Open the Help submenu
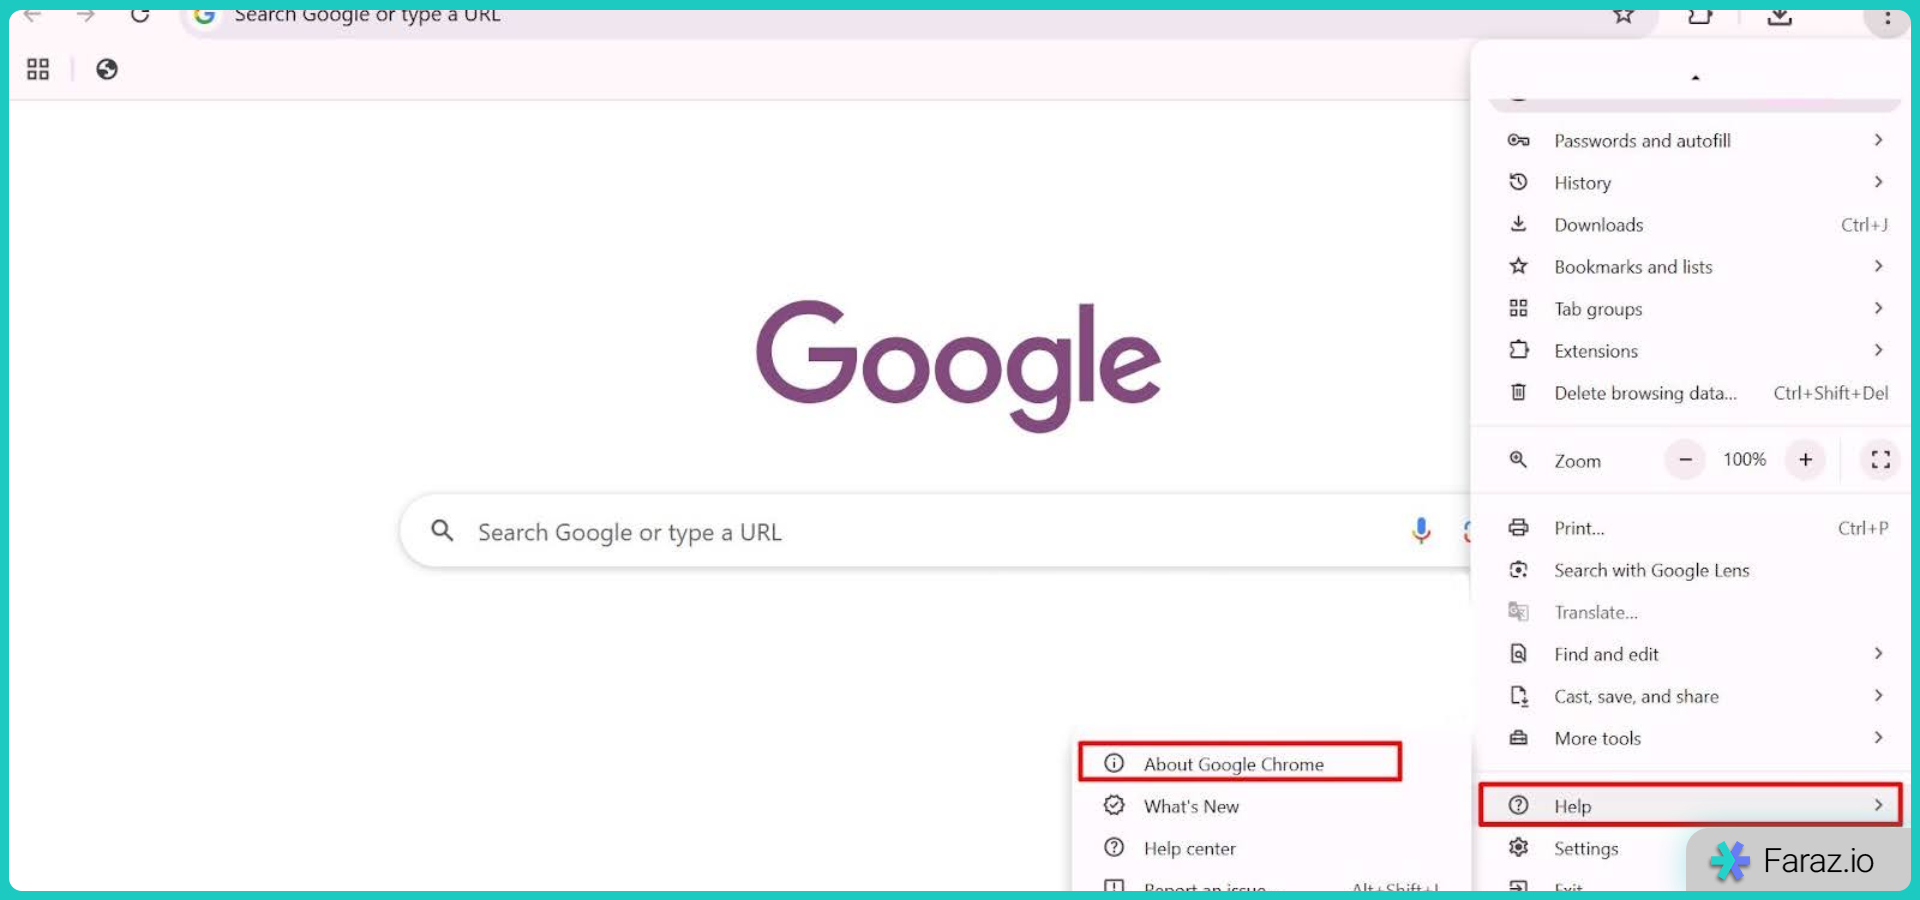Image resolution: width=1920 pixels, height=900 pixels. click(x=1690, y=805)
